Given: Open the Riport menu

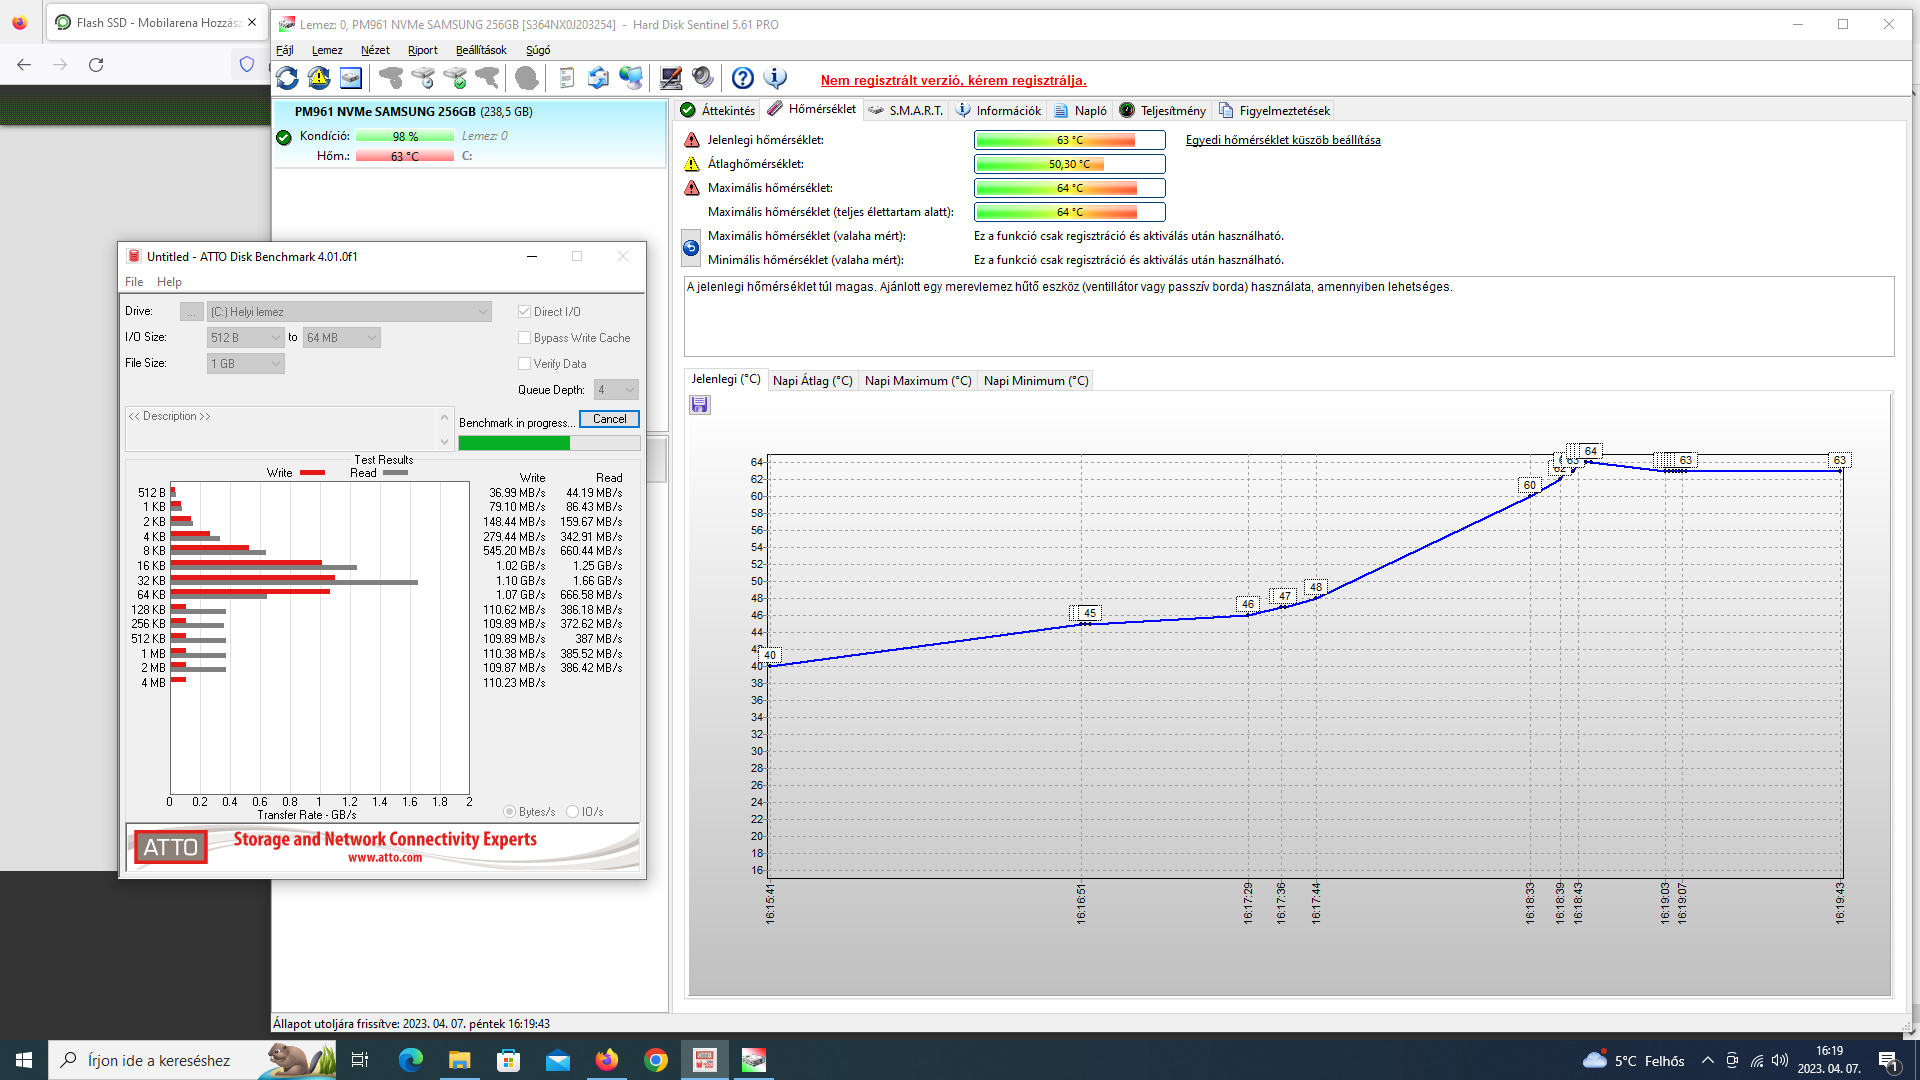Looking at the screenshot, I should click(423, 50).
